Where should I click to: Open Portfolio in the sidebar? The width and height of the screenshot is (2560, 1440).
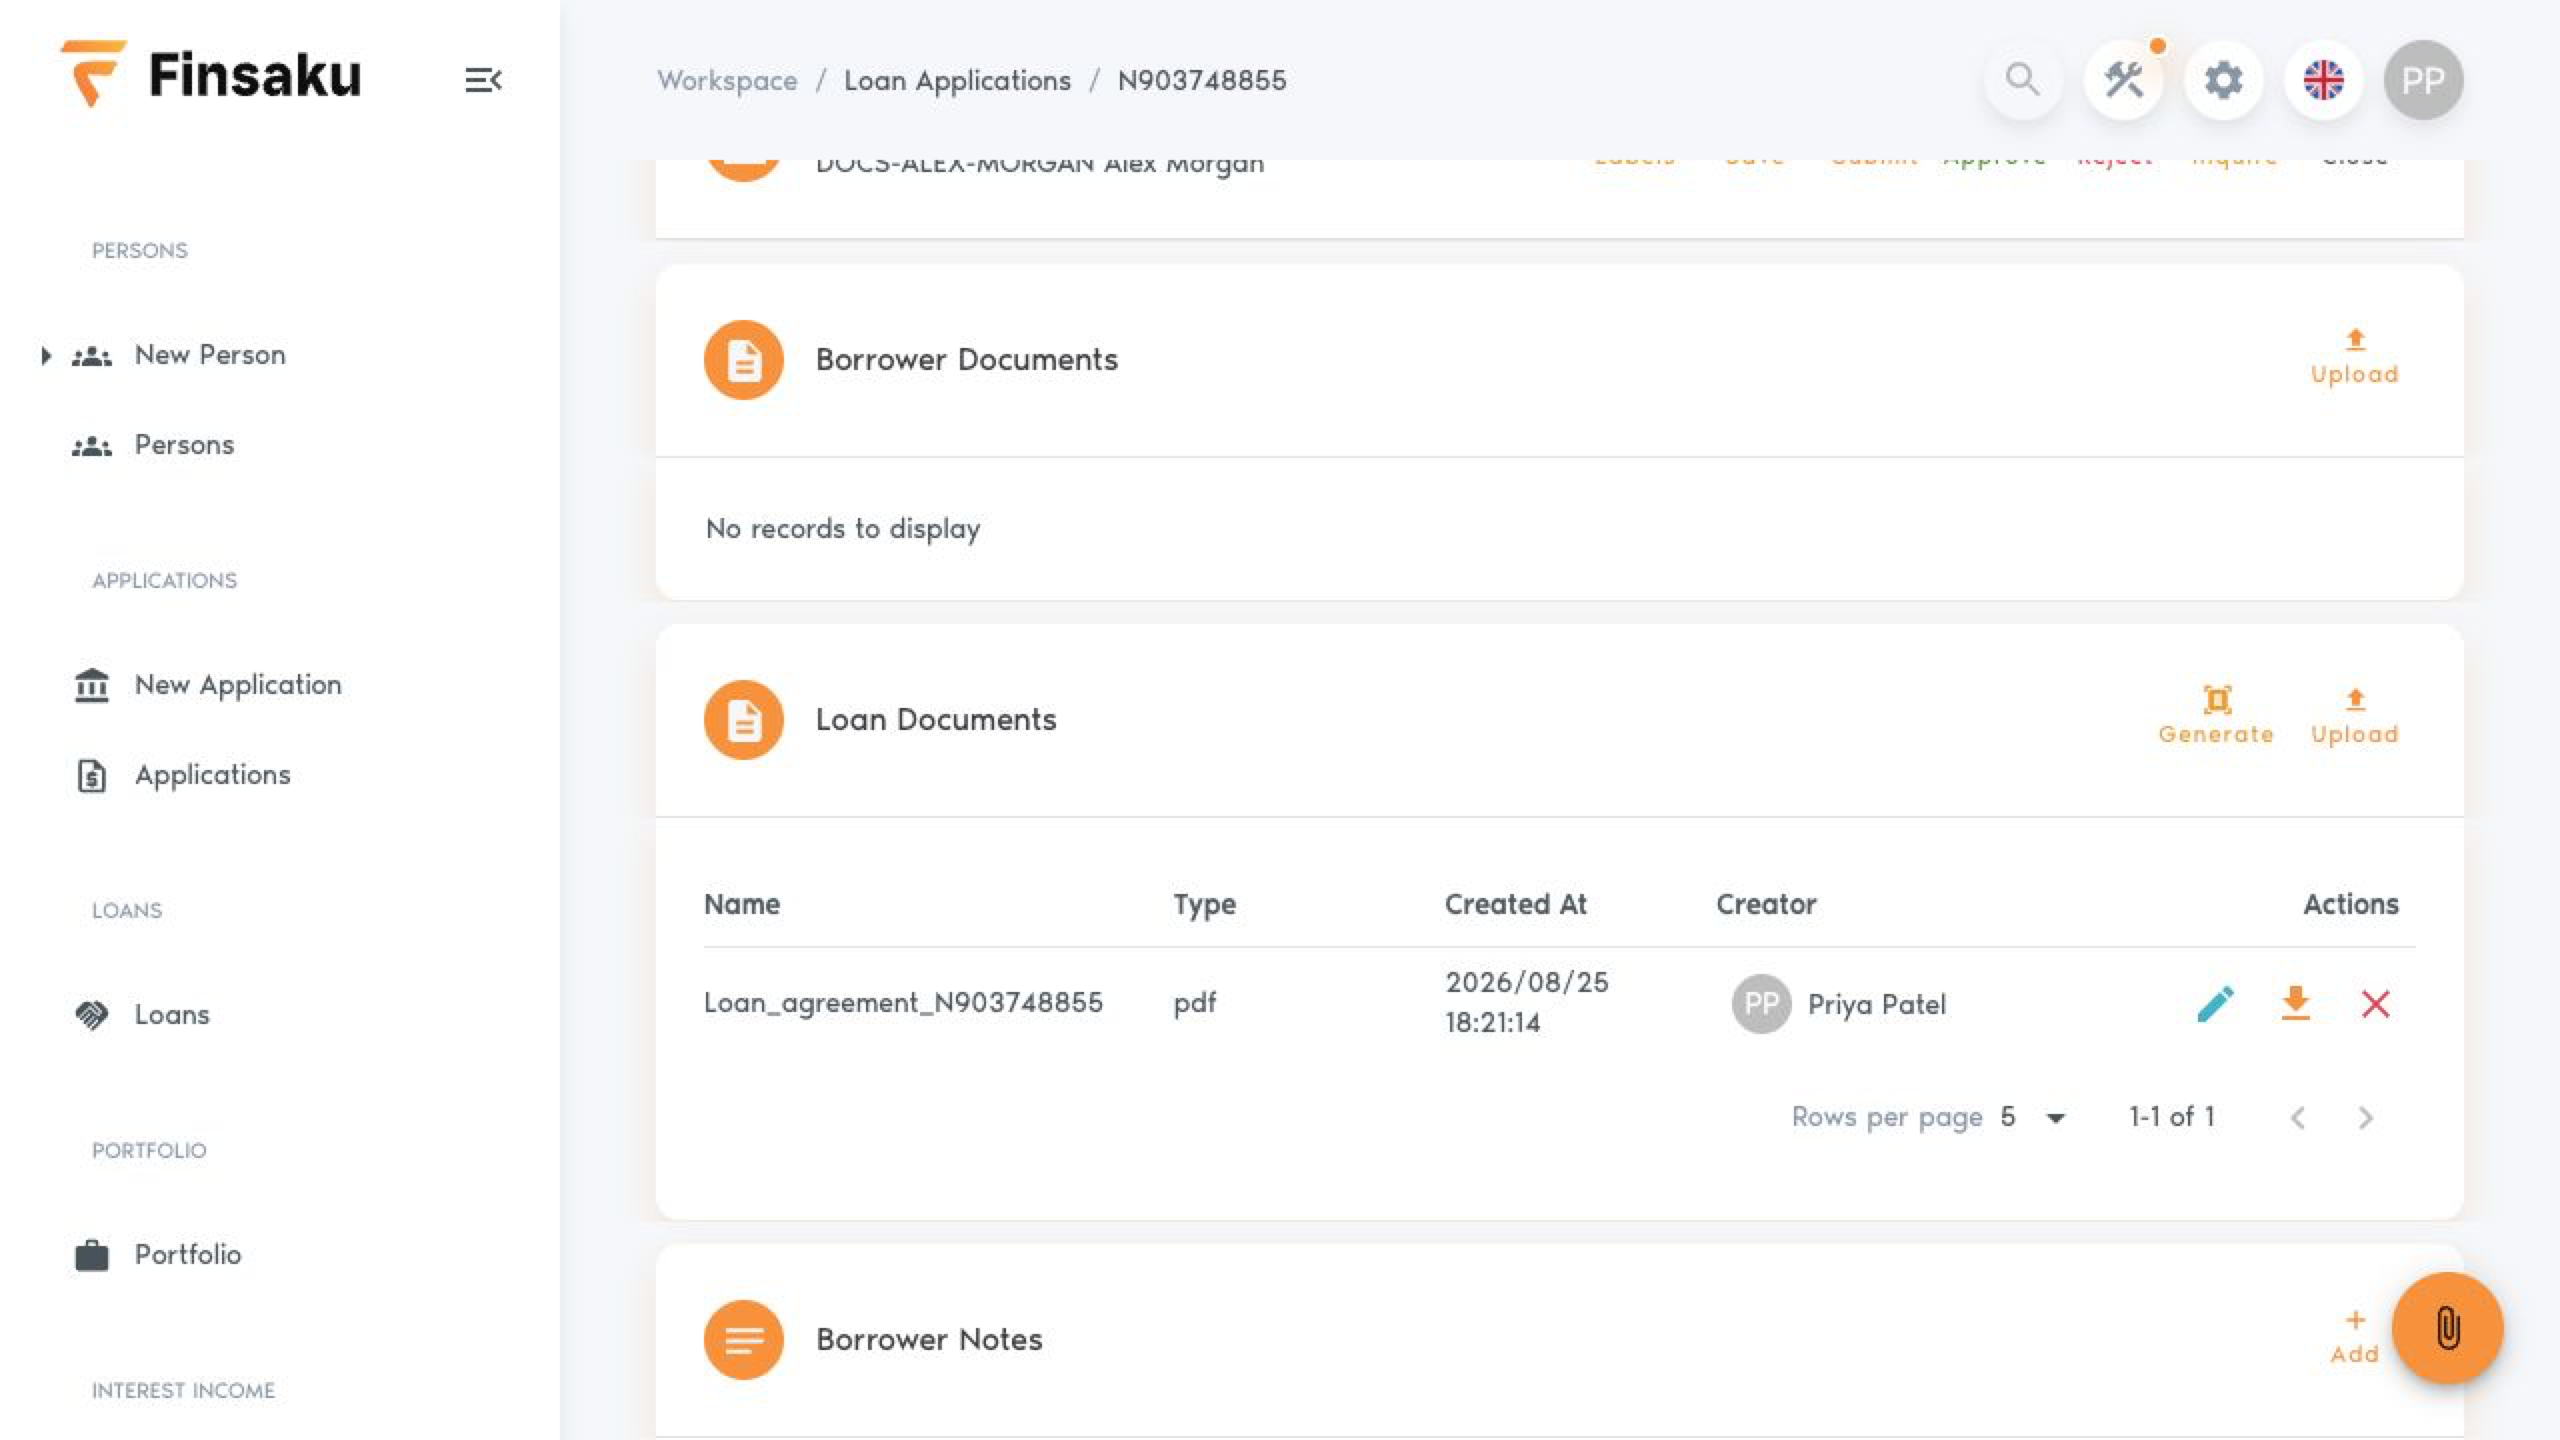point(188,1255)
